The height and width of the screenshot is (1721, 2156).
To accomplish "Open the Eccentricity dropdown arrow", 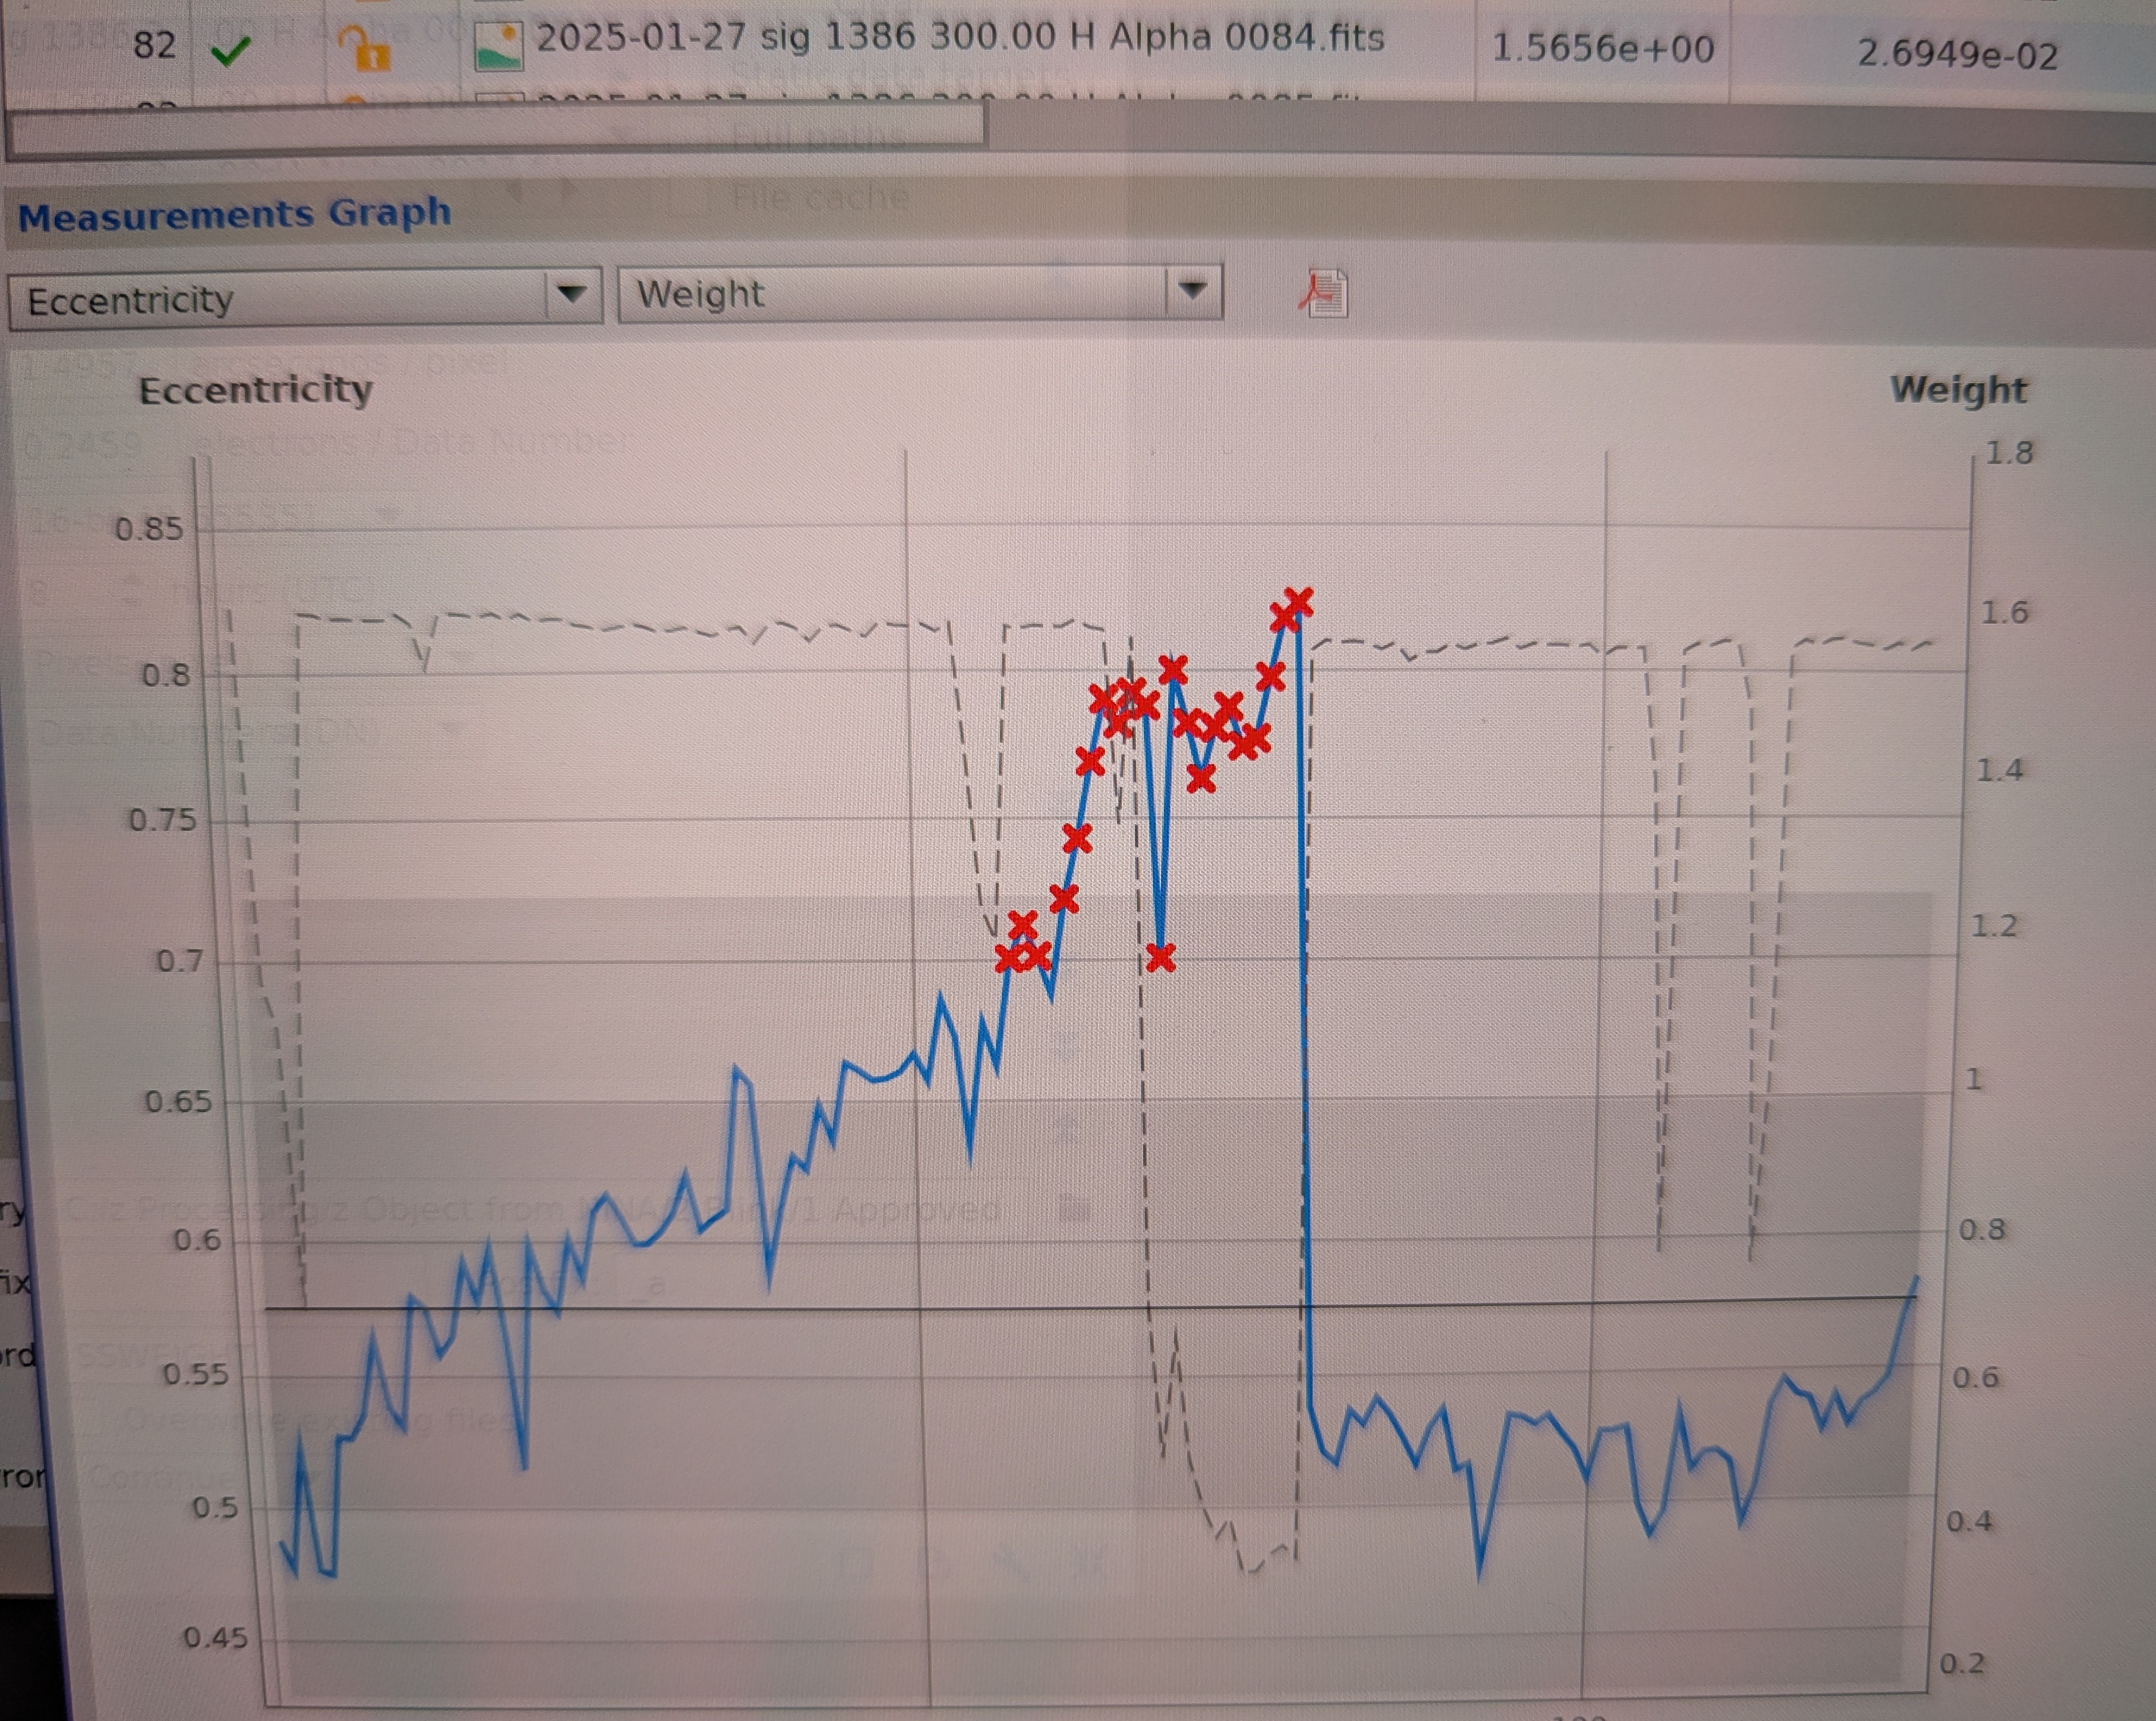I will click(571, 295).
